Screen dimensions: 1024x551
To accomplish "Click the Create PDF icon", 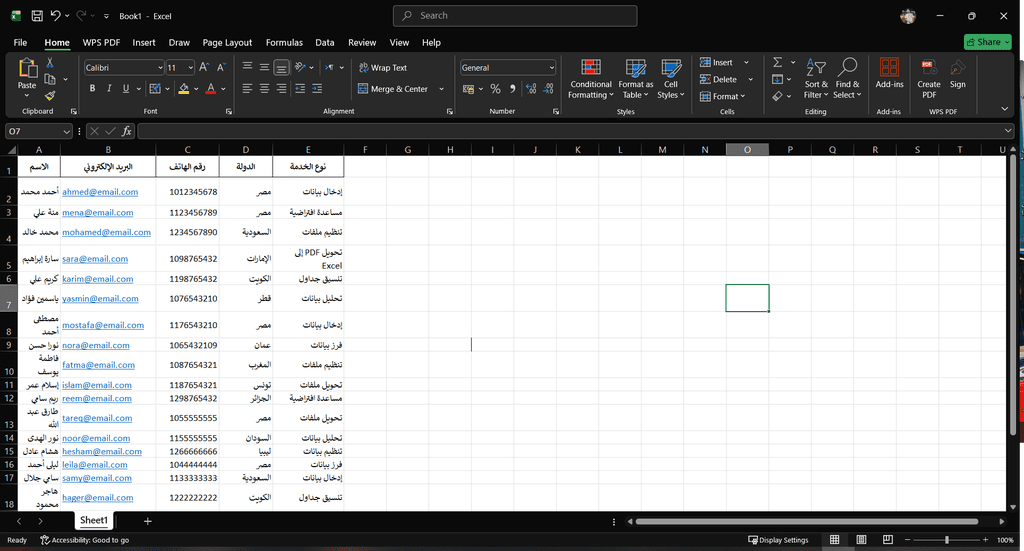I will click(x=929, y=73).
